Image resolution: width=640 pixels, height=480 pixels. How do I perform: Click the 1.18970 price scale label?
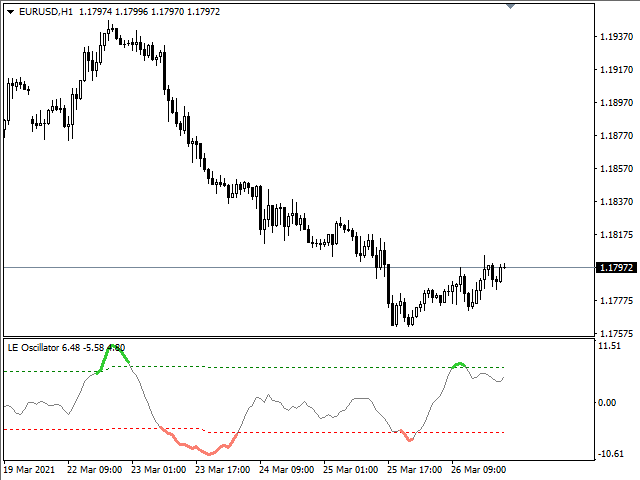point(616,102)
